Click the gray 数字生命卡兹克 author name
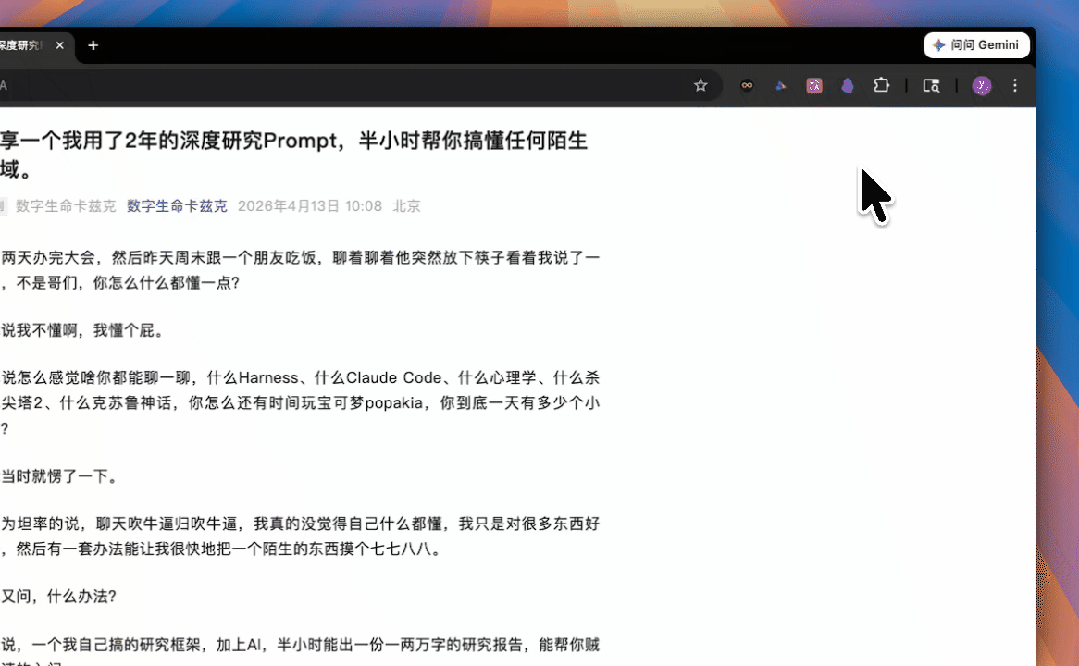The image size is (1079, 666). coord(66,206)
